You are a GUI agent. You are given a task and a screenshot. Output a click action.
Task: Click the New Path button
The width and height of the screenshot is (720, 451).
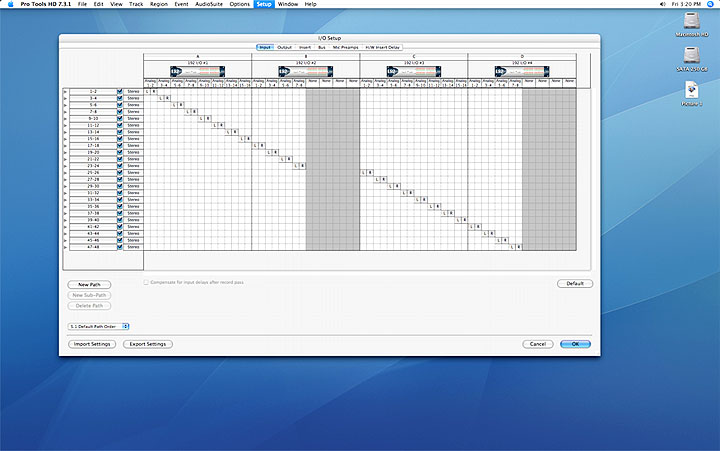coord(89,285)
